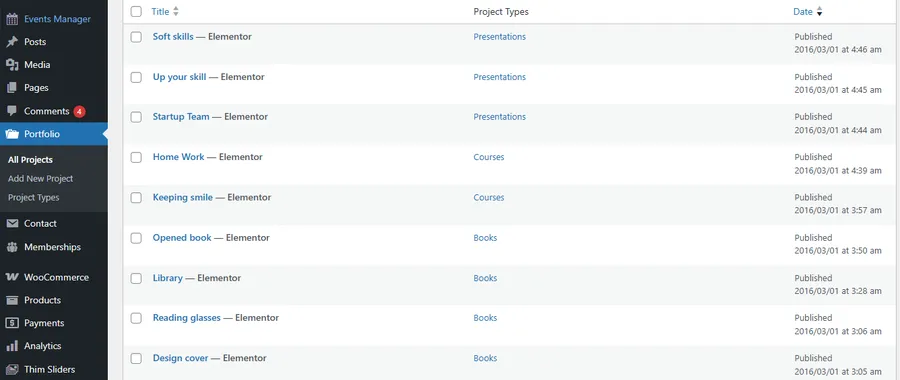
Task: Check the Home Work row checkbox
Action: (136, 157)
